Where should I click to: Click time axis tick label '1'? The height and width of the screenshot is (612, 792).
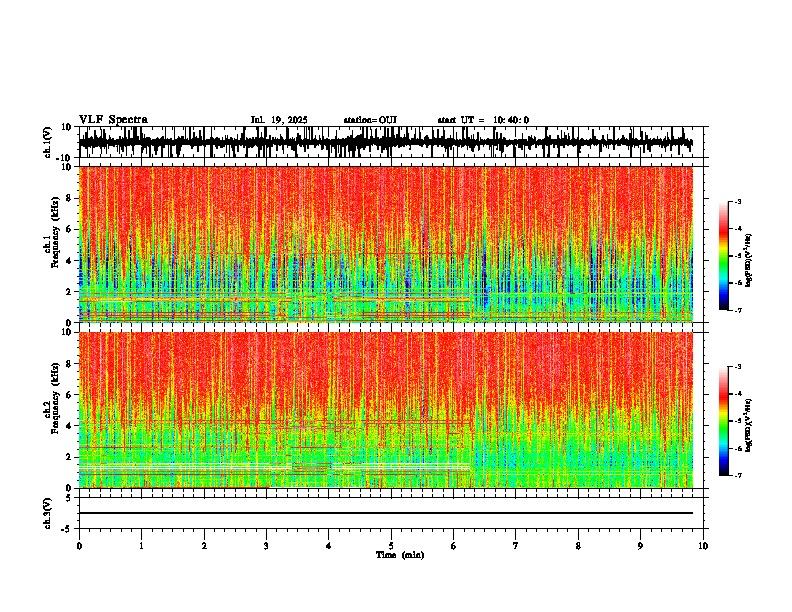pyautogui.click(x=141, y=546)
